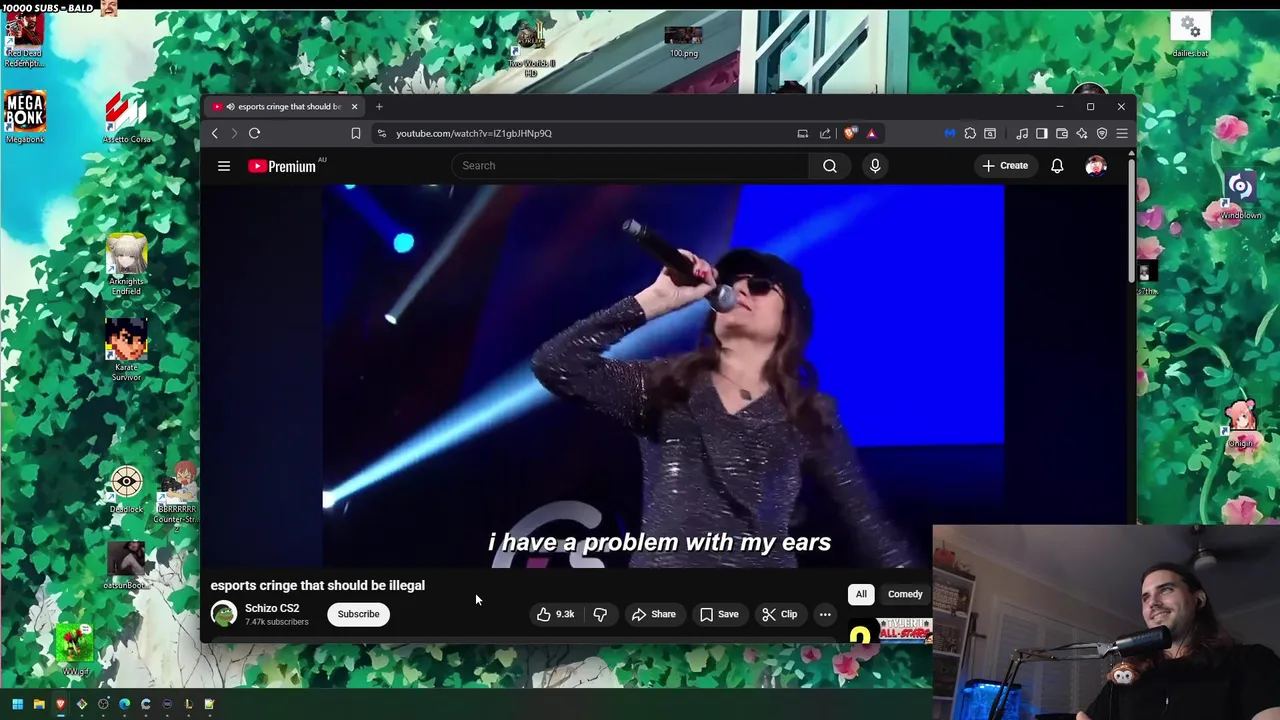Open the Leo AI sparkle icon
Image resolution: width=1280 pixels, height=720 pixels.
[1082, 133]
